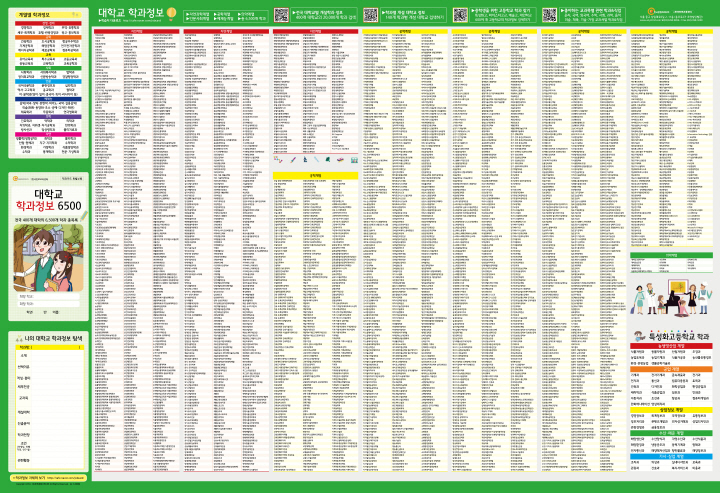Click the QR code left of the 전국 대학교별 box

[281, 15]
